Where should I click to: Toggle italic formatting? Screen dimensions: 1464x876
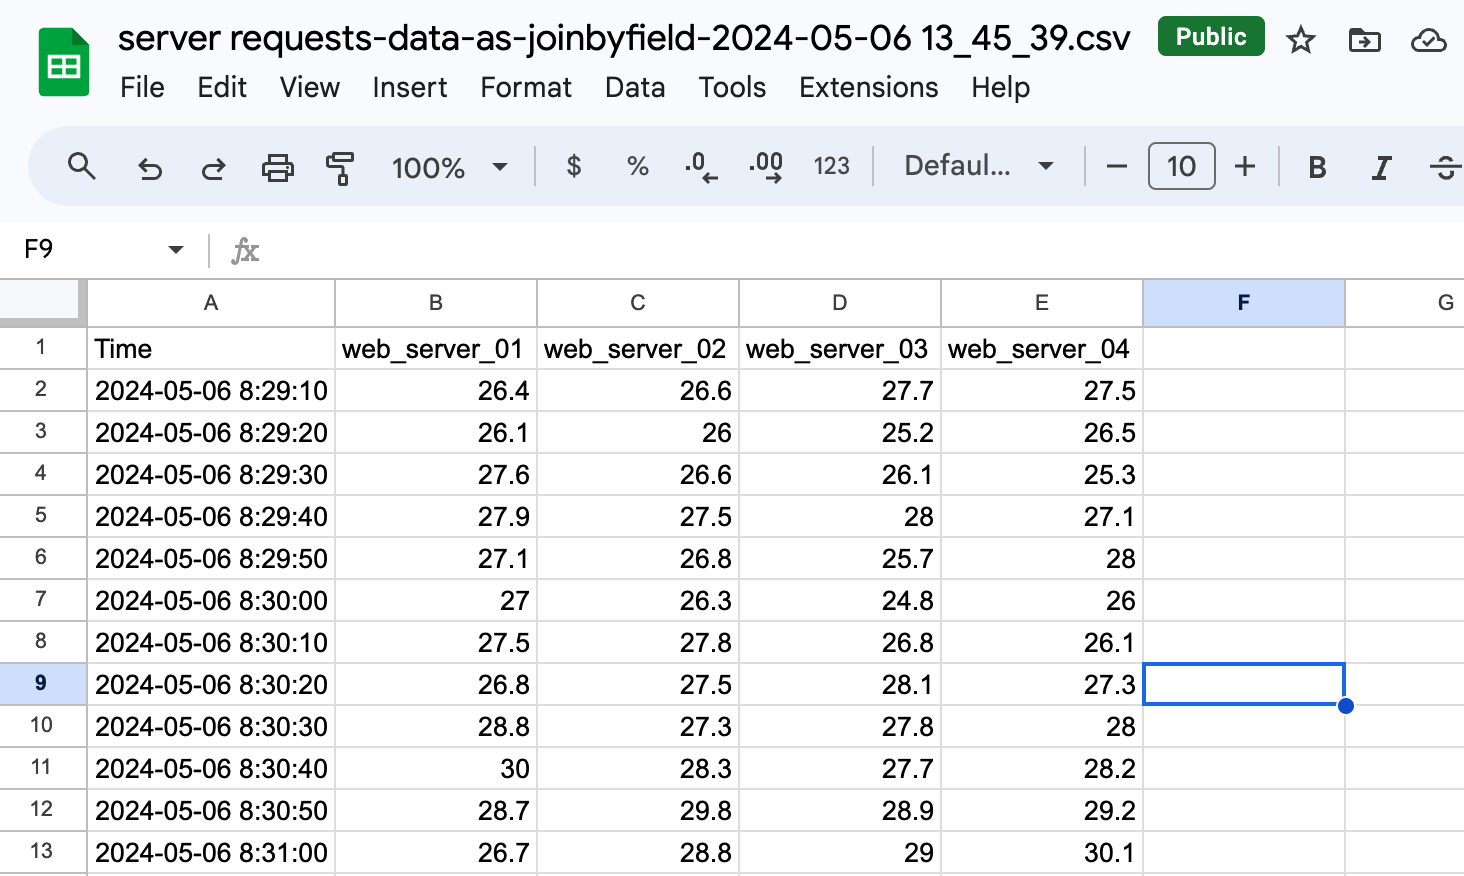tap(1381, 167)
